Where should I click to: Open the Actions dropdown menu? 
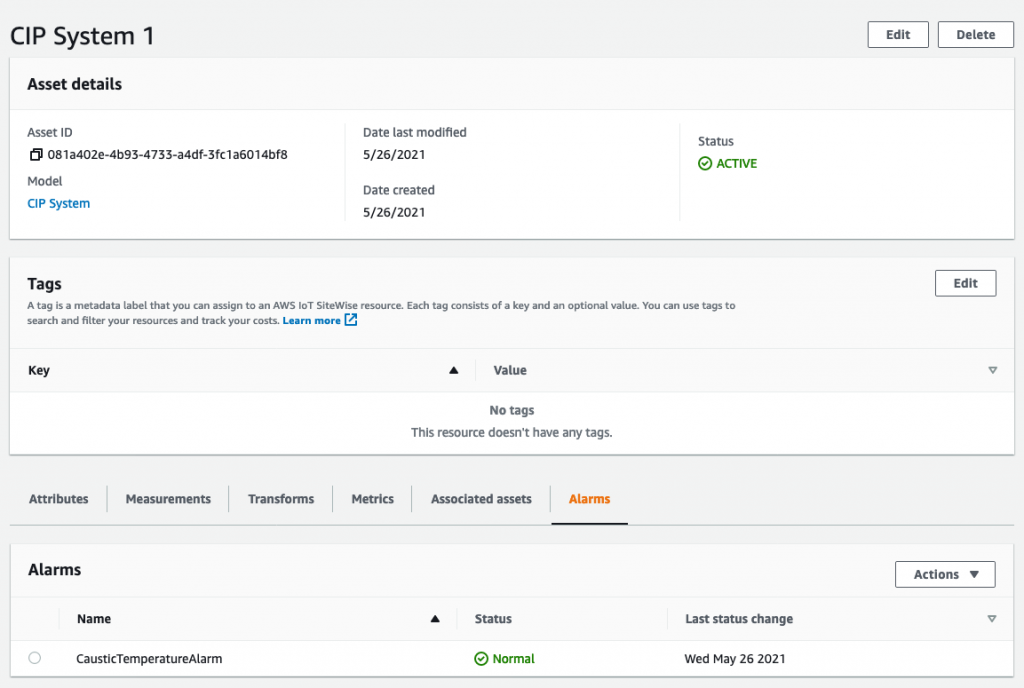pos(945,574)
